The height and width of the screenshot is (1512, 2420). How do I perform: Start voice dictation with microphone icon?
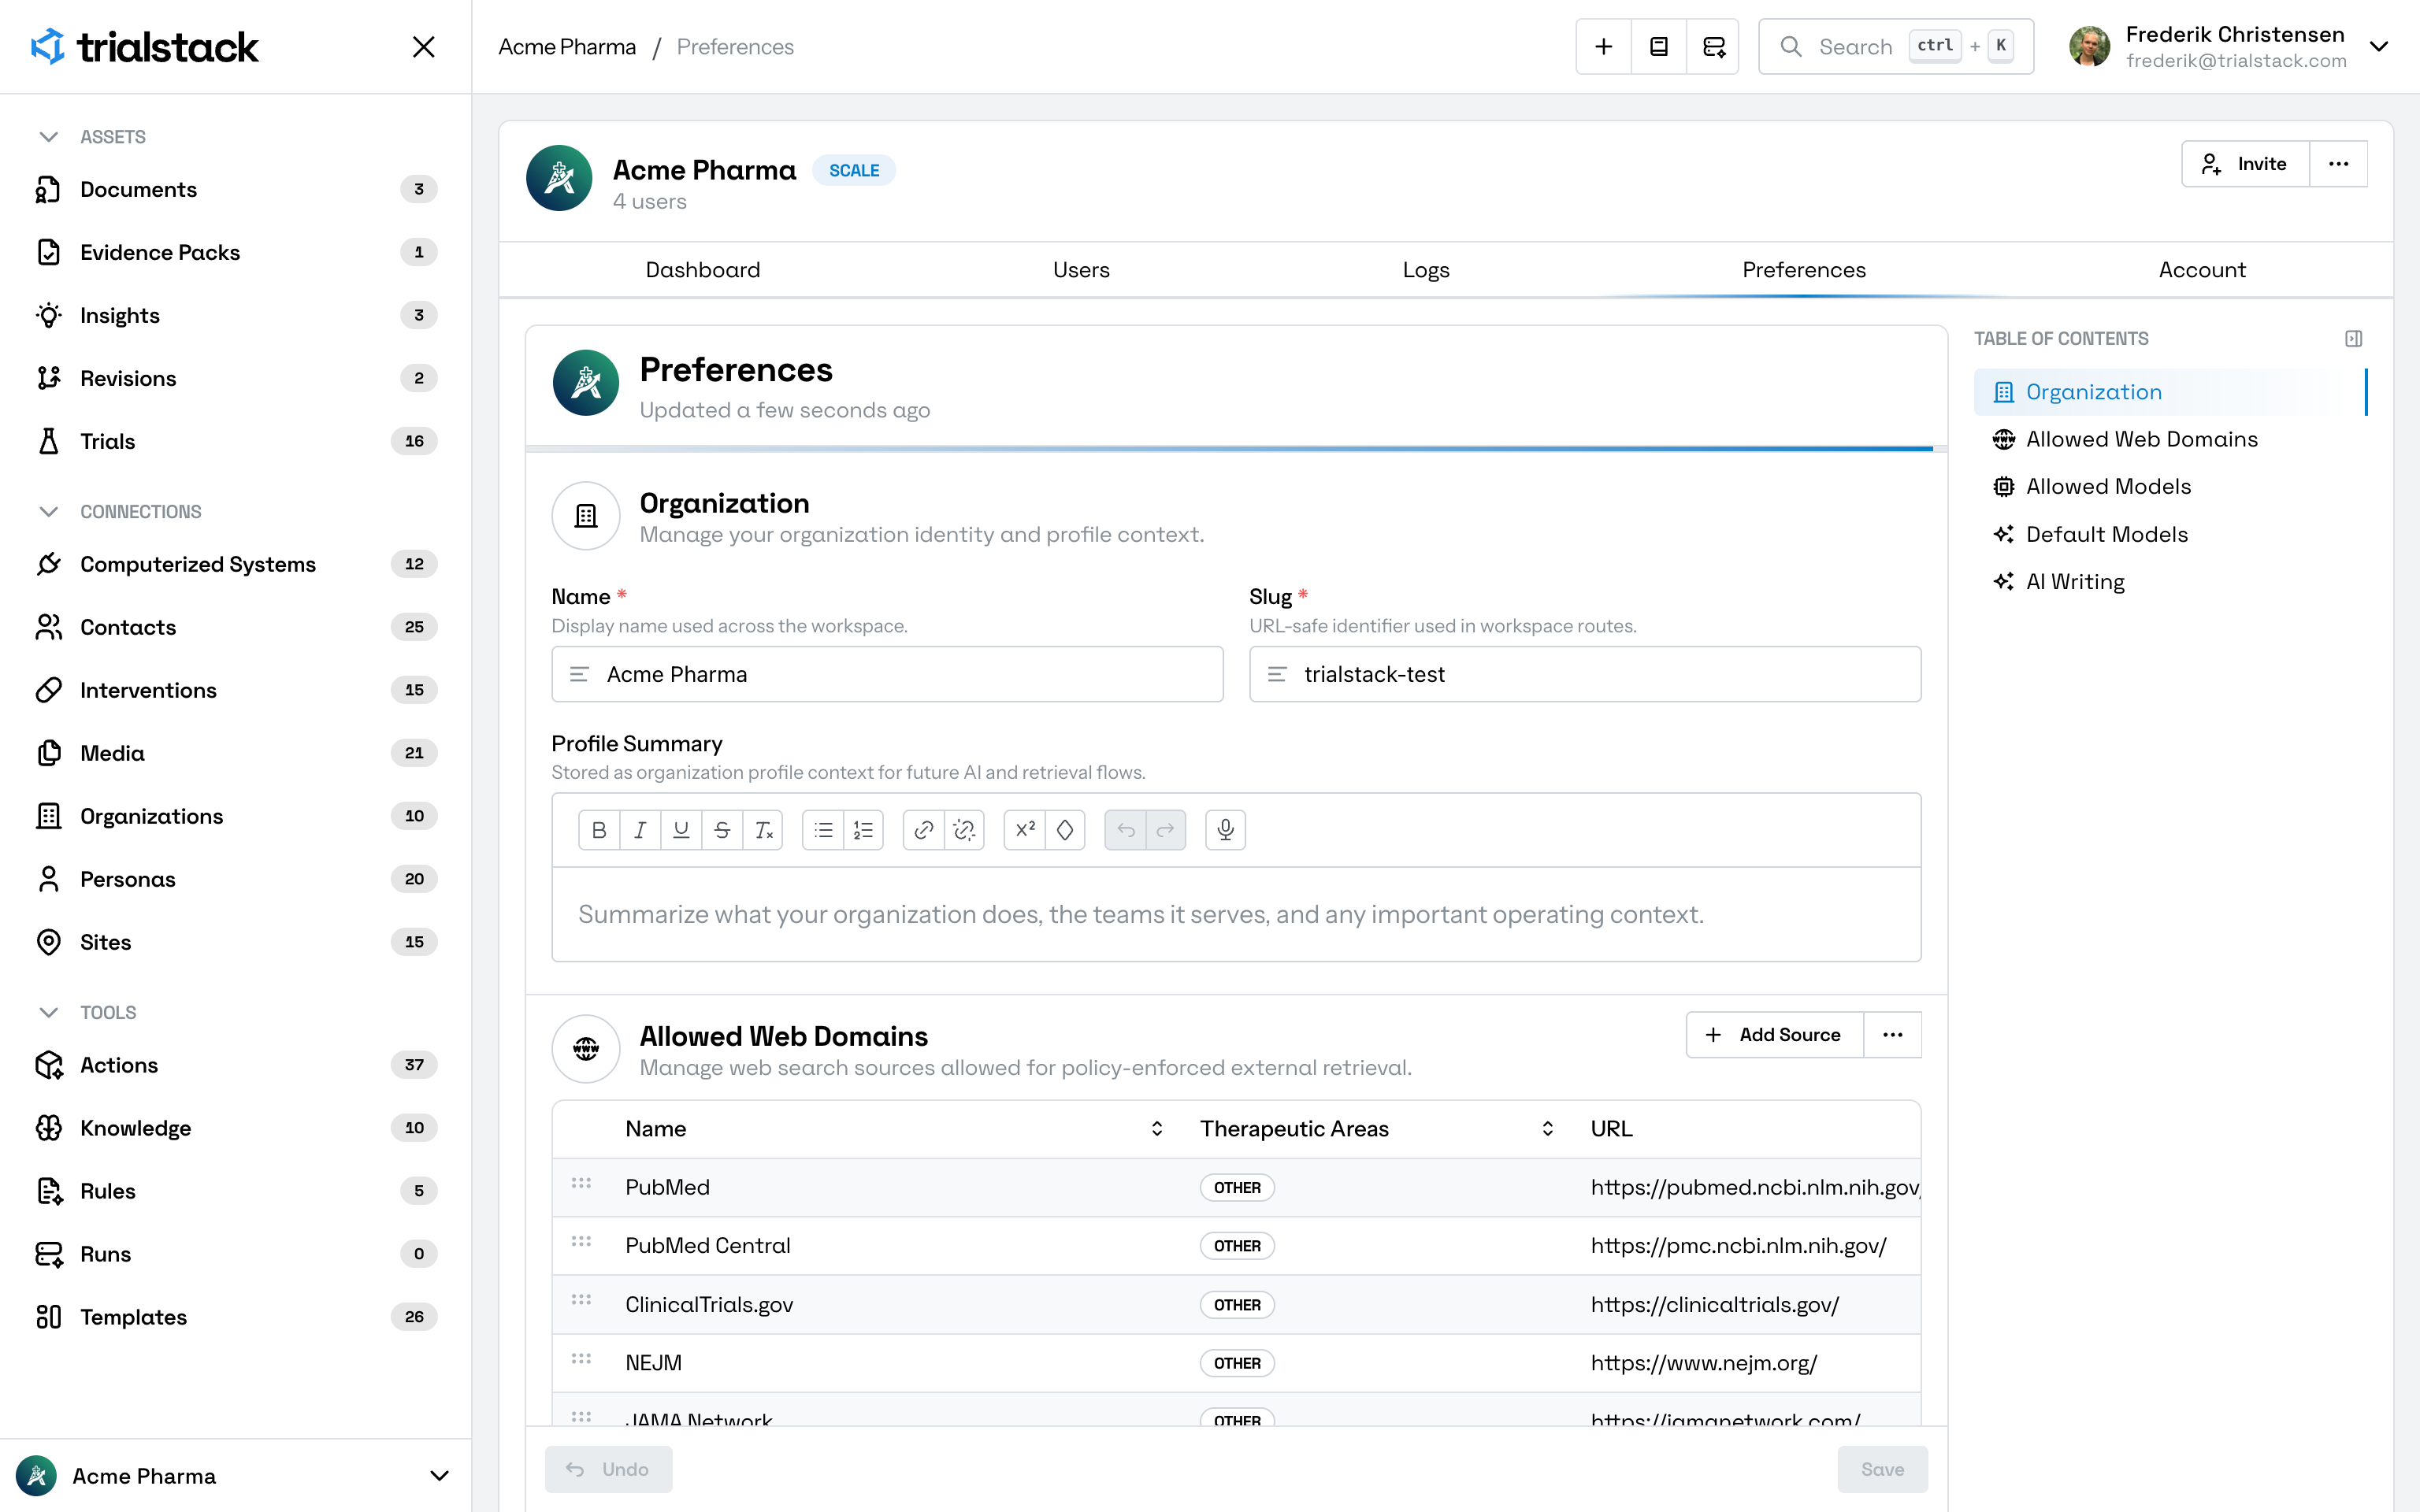click(1226, 830)
